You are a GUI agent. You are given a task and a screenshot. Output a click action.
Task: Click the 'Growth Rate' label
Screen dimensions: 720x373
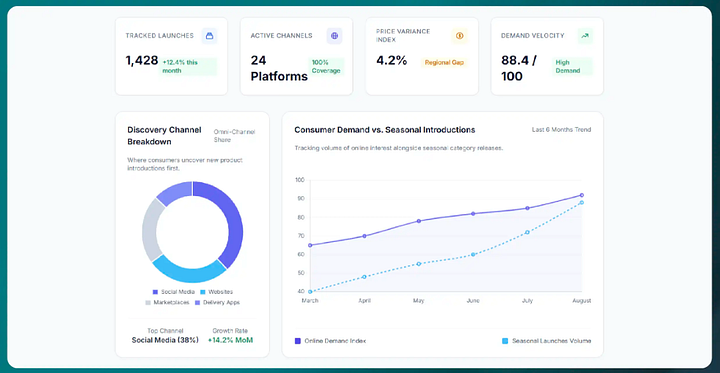pos(230,331)
